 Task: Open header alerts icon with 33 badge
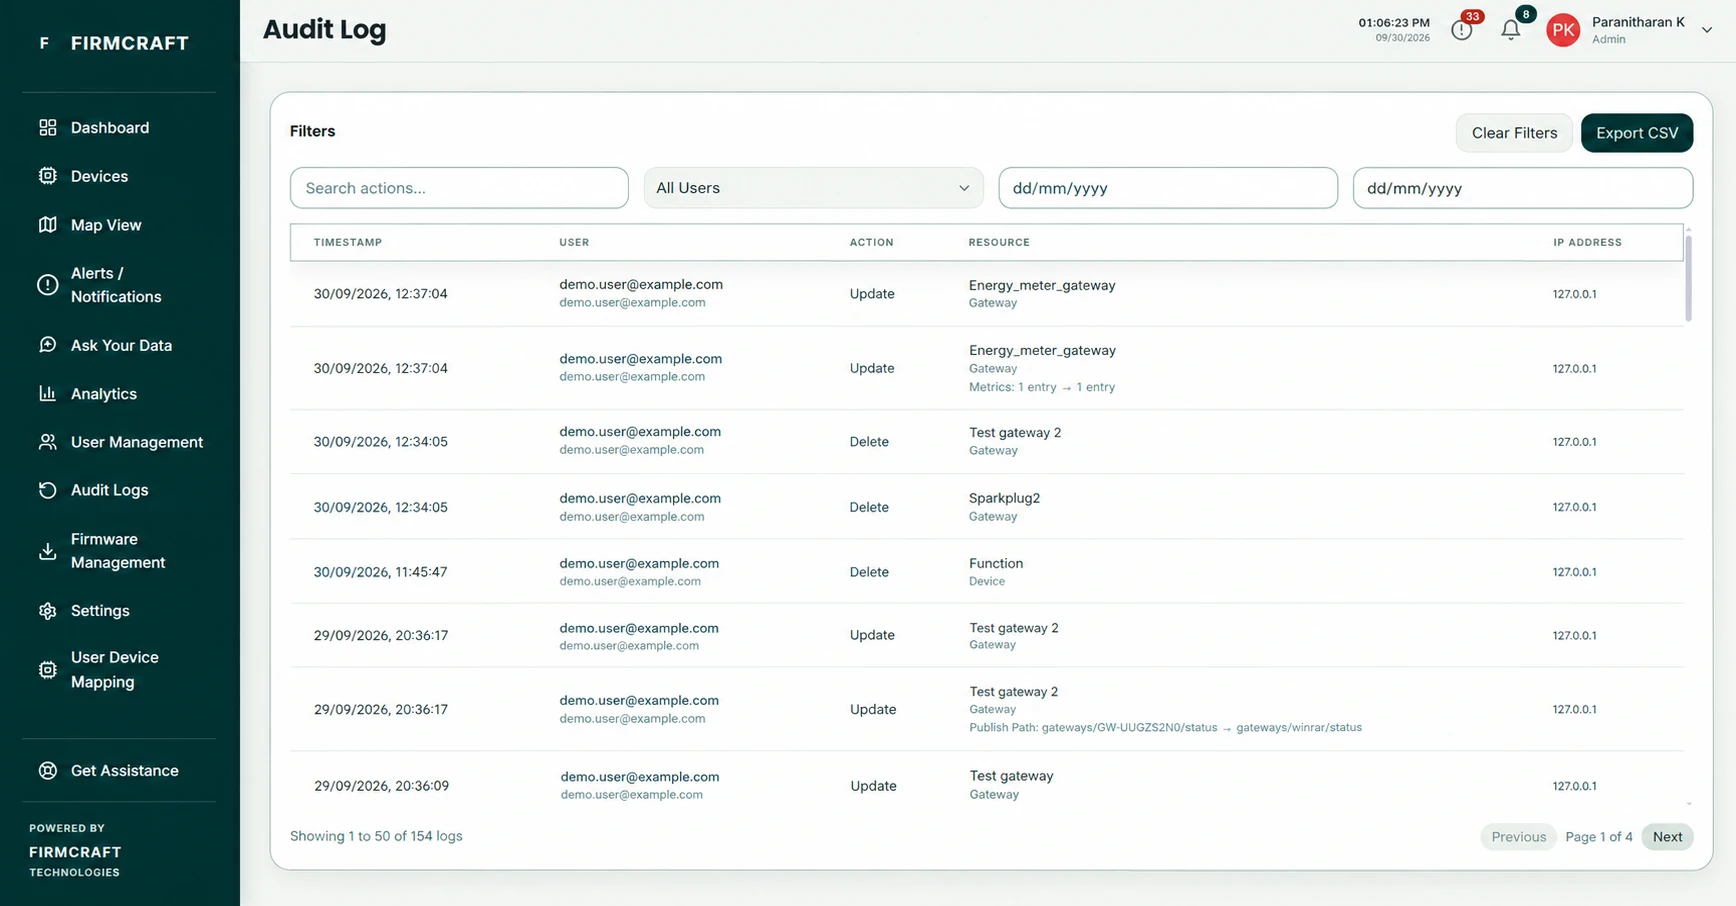1462,30
